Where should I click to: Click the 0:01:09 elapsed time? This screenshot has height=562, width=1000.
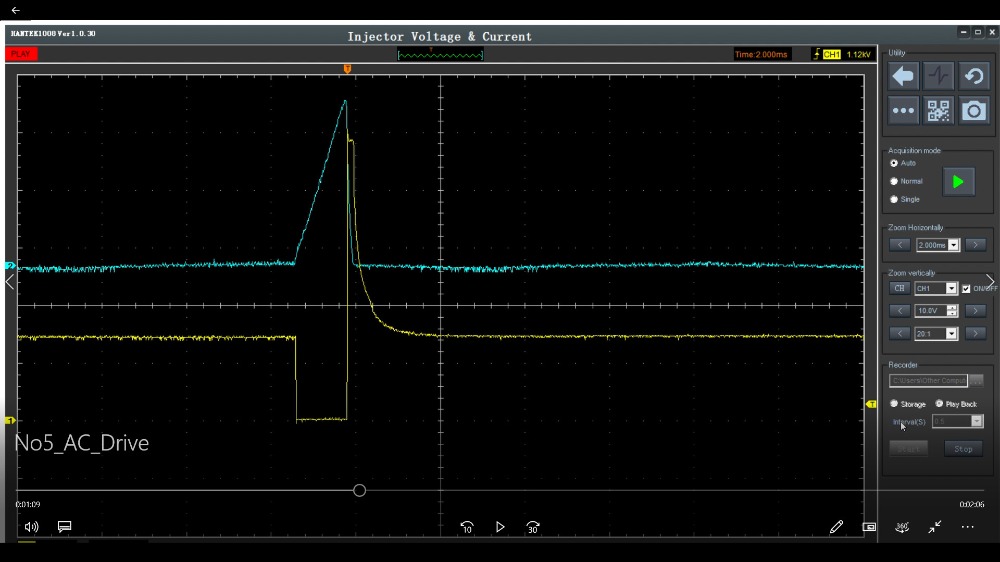[x=27, y=505]
